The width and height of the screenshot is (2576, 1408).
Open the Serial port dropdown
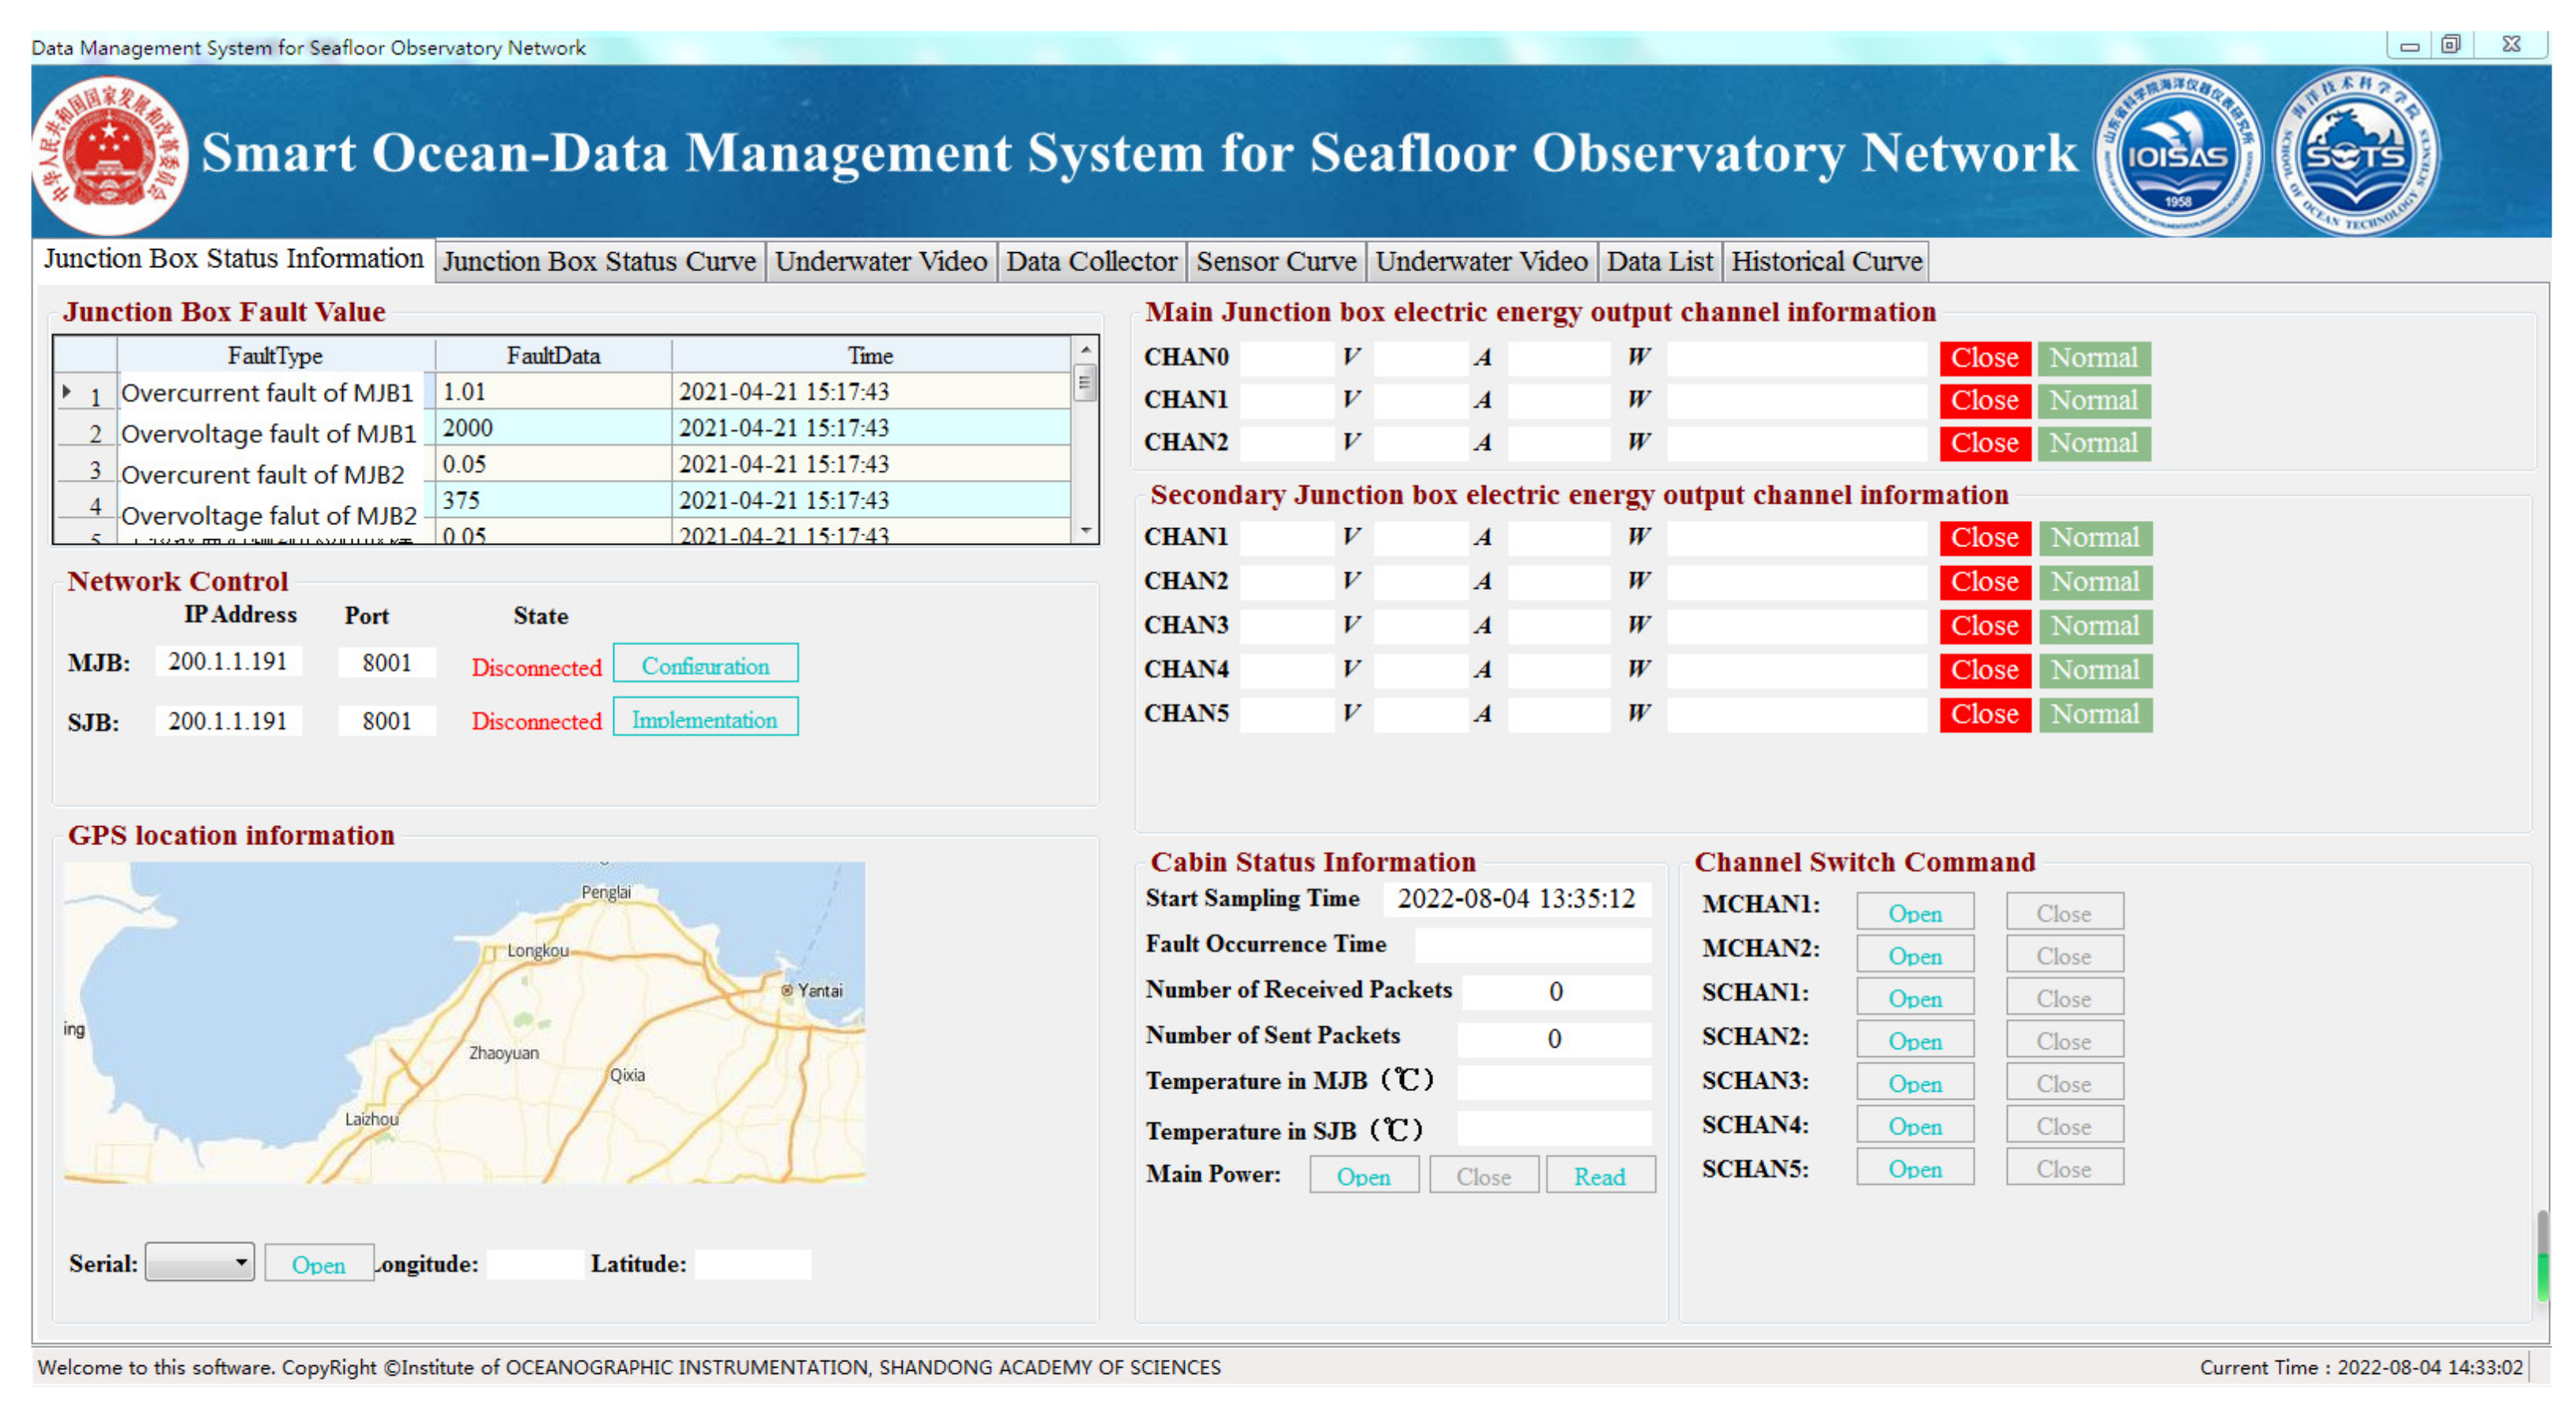coord(240,1262)
